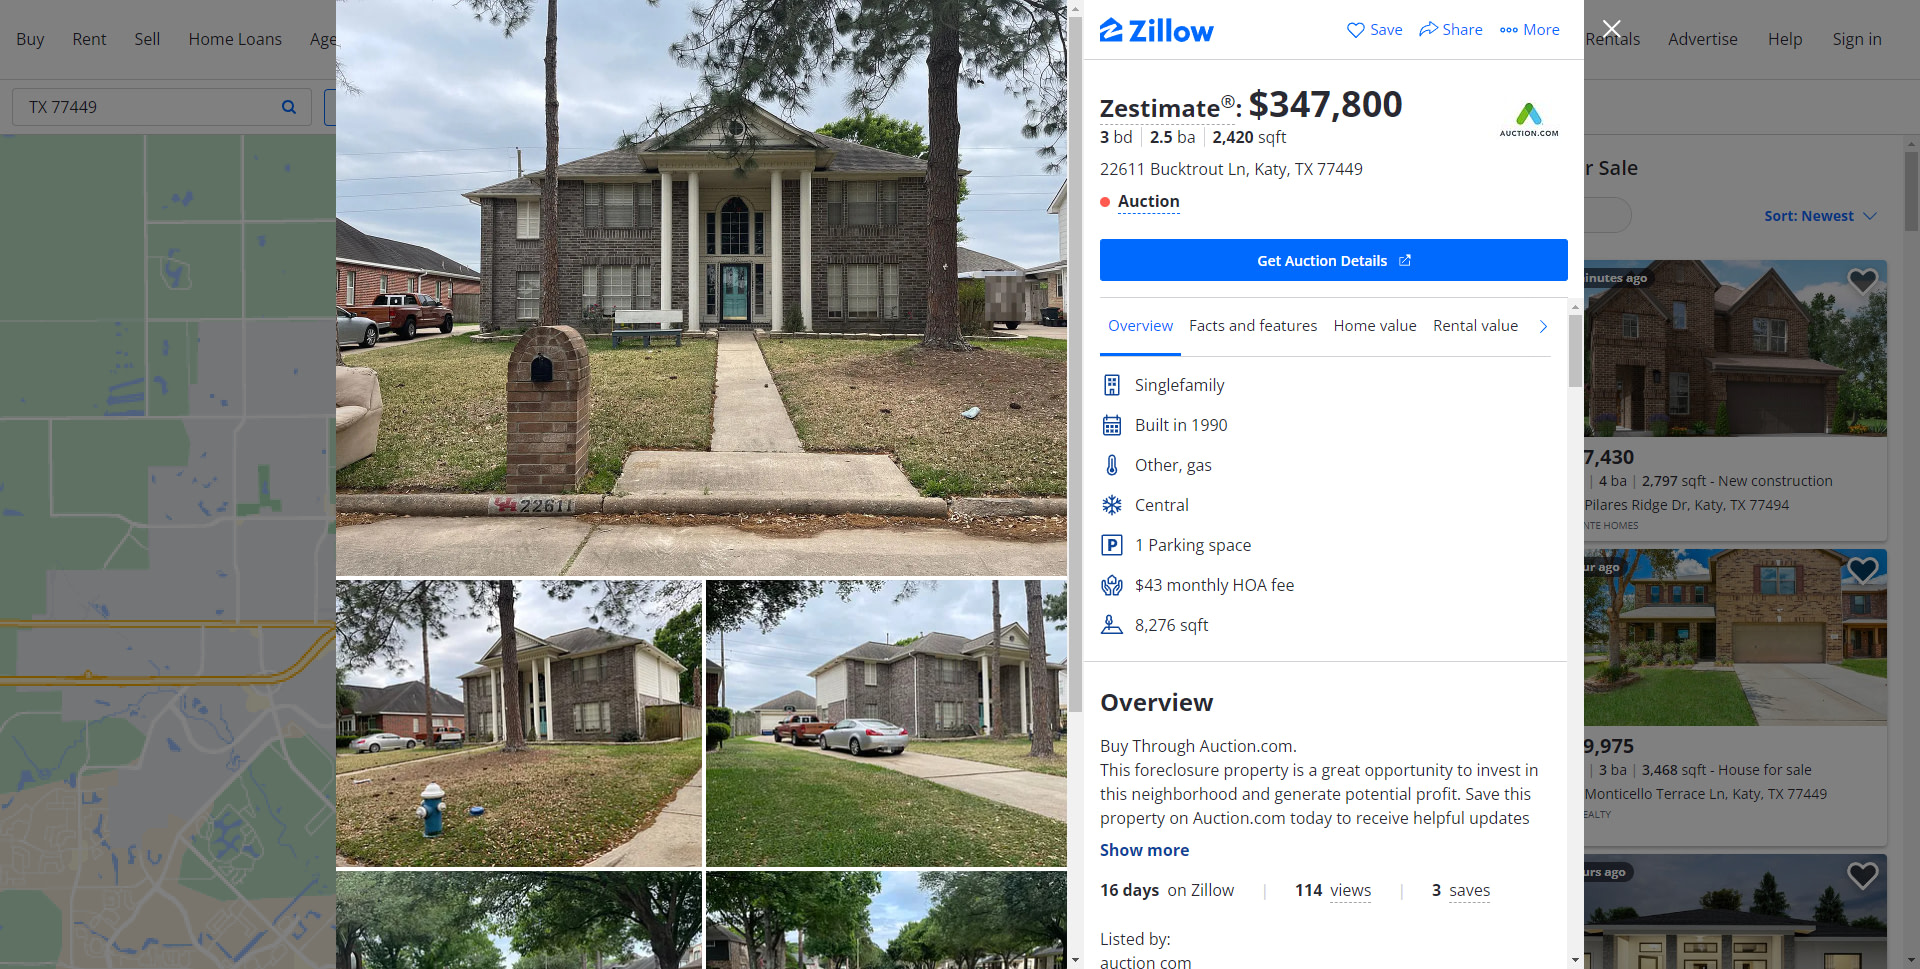Viewport: 1920px width, 969px height.
Task: Favorite the Monticello Terrace Ln listing
Action: 1862,570
